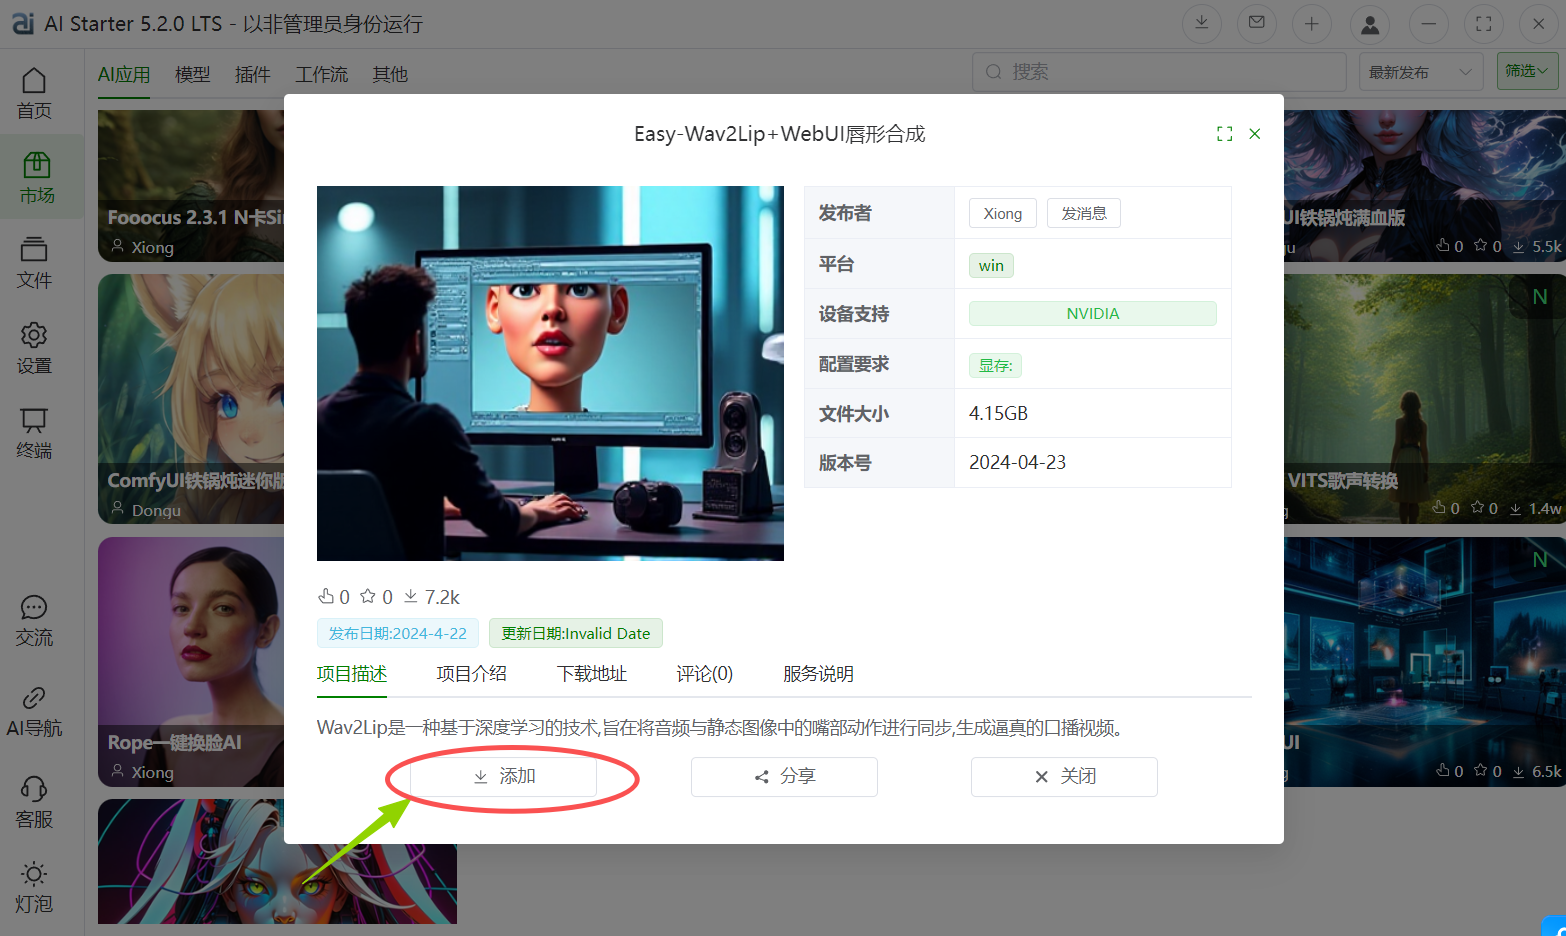
Task: Click the Xiong publisher button
Action: [x=1003, y=213]
